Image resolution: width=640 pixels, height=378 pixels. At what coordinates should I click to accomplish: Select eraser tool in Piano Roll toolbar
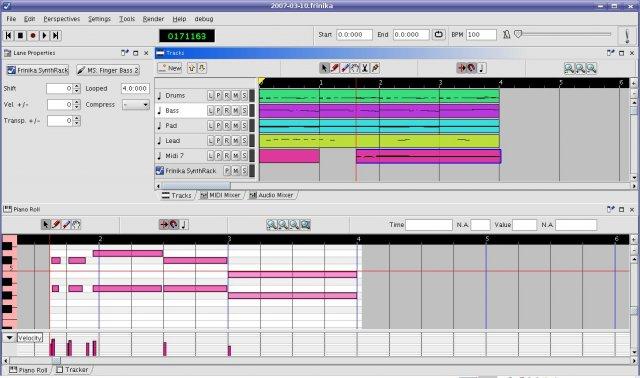[x=66, y=225]
